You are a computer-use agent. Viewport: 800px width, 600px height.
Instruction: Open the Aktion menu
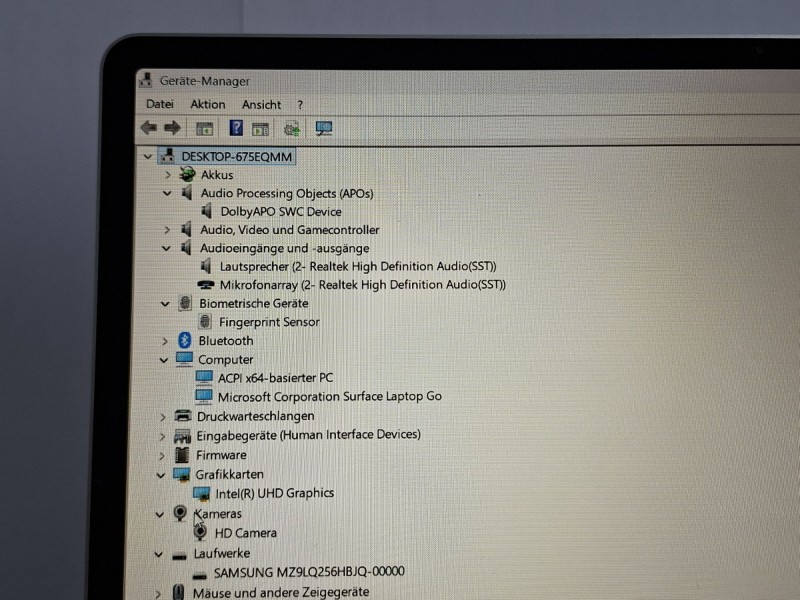coord(208,104)
